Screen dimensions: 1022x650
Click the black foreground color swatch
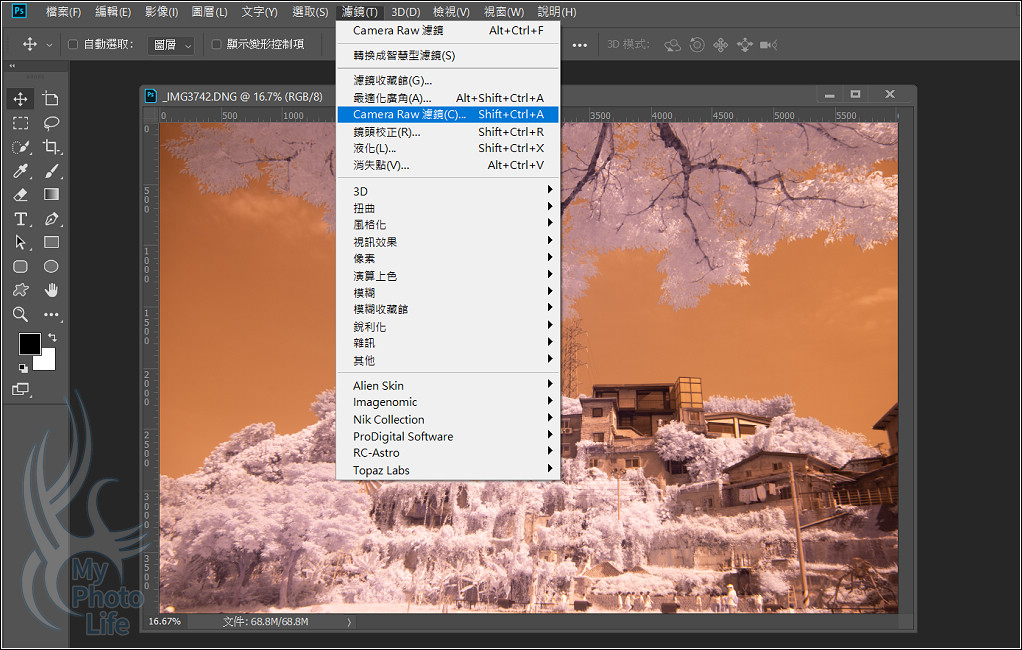28,344
